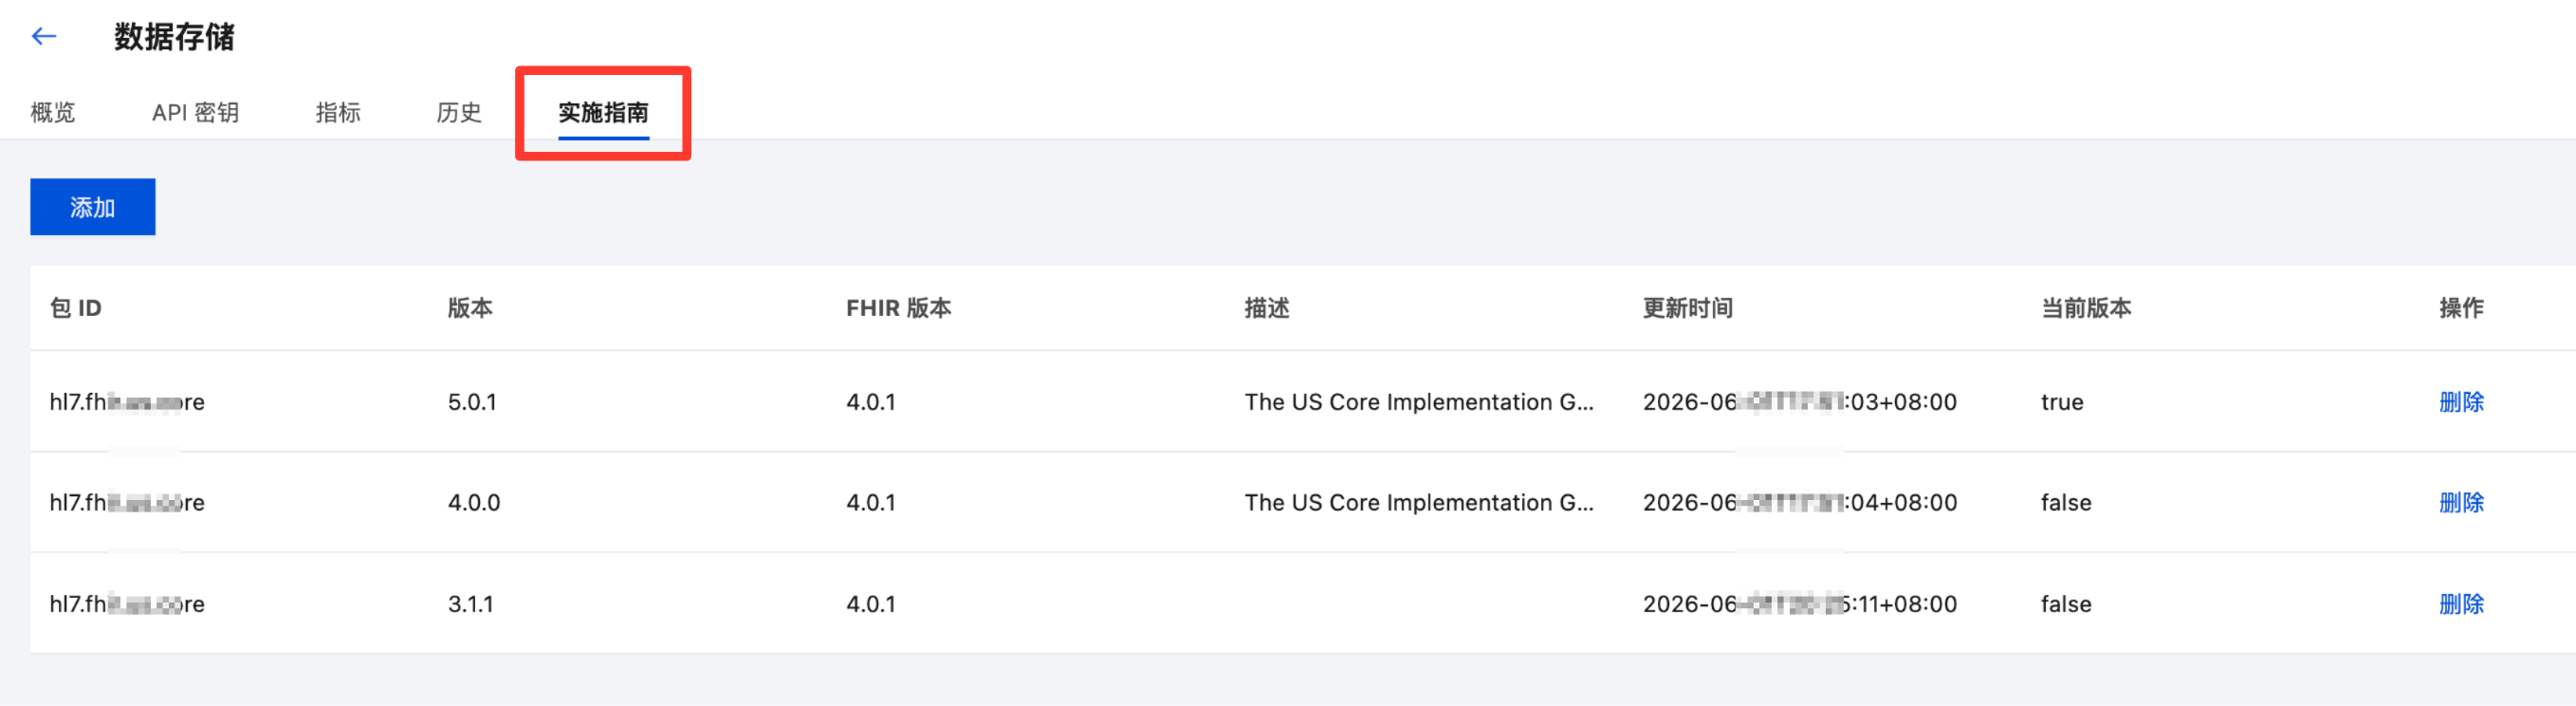The width and height of the screenshot is (2576, 706).
Task: Delete the version 3.1.1 package
Action: [2461, 604]
